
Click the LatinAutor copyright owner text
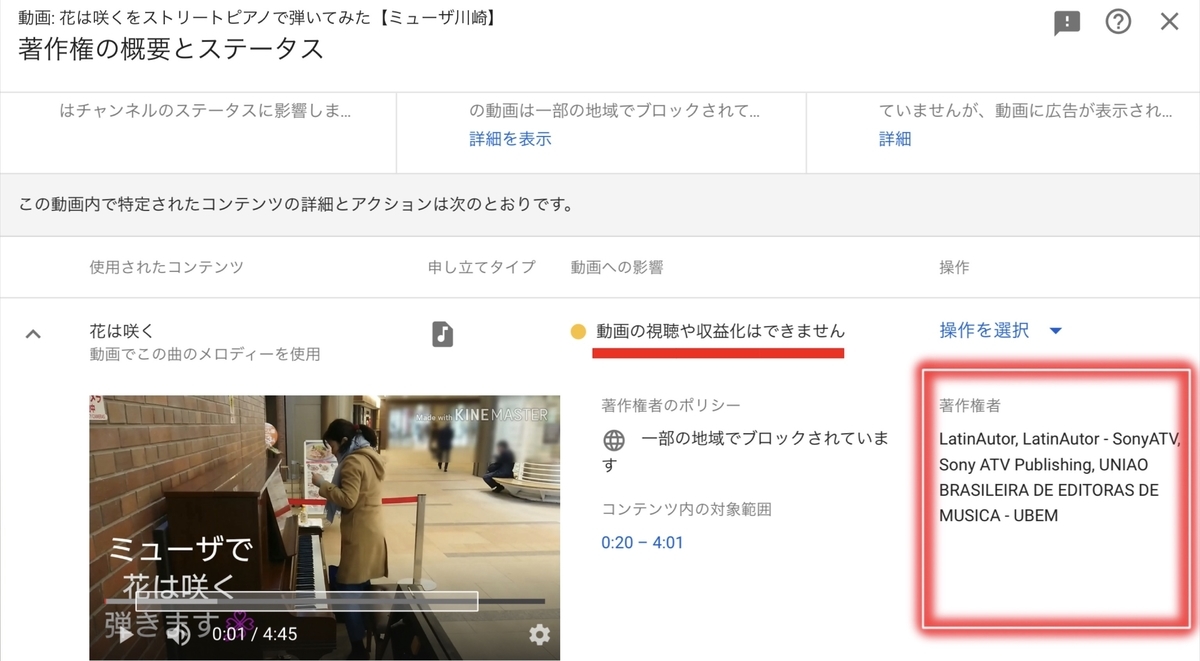(1060, 477)
